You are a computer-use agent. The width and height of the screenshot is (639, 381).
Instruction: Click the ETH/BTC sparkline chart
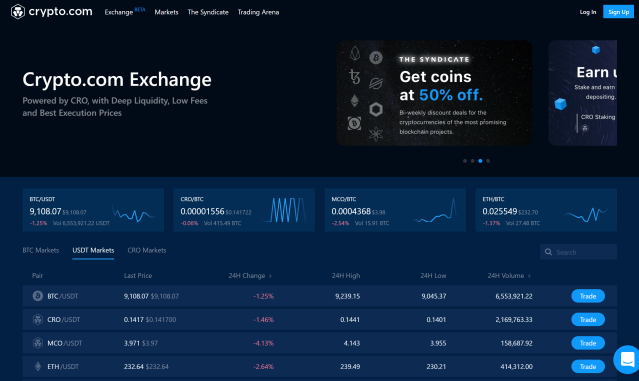click(586, 213)
